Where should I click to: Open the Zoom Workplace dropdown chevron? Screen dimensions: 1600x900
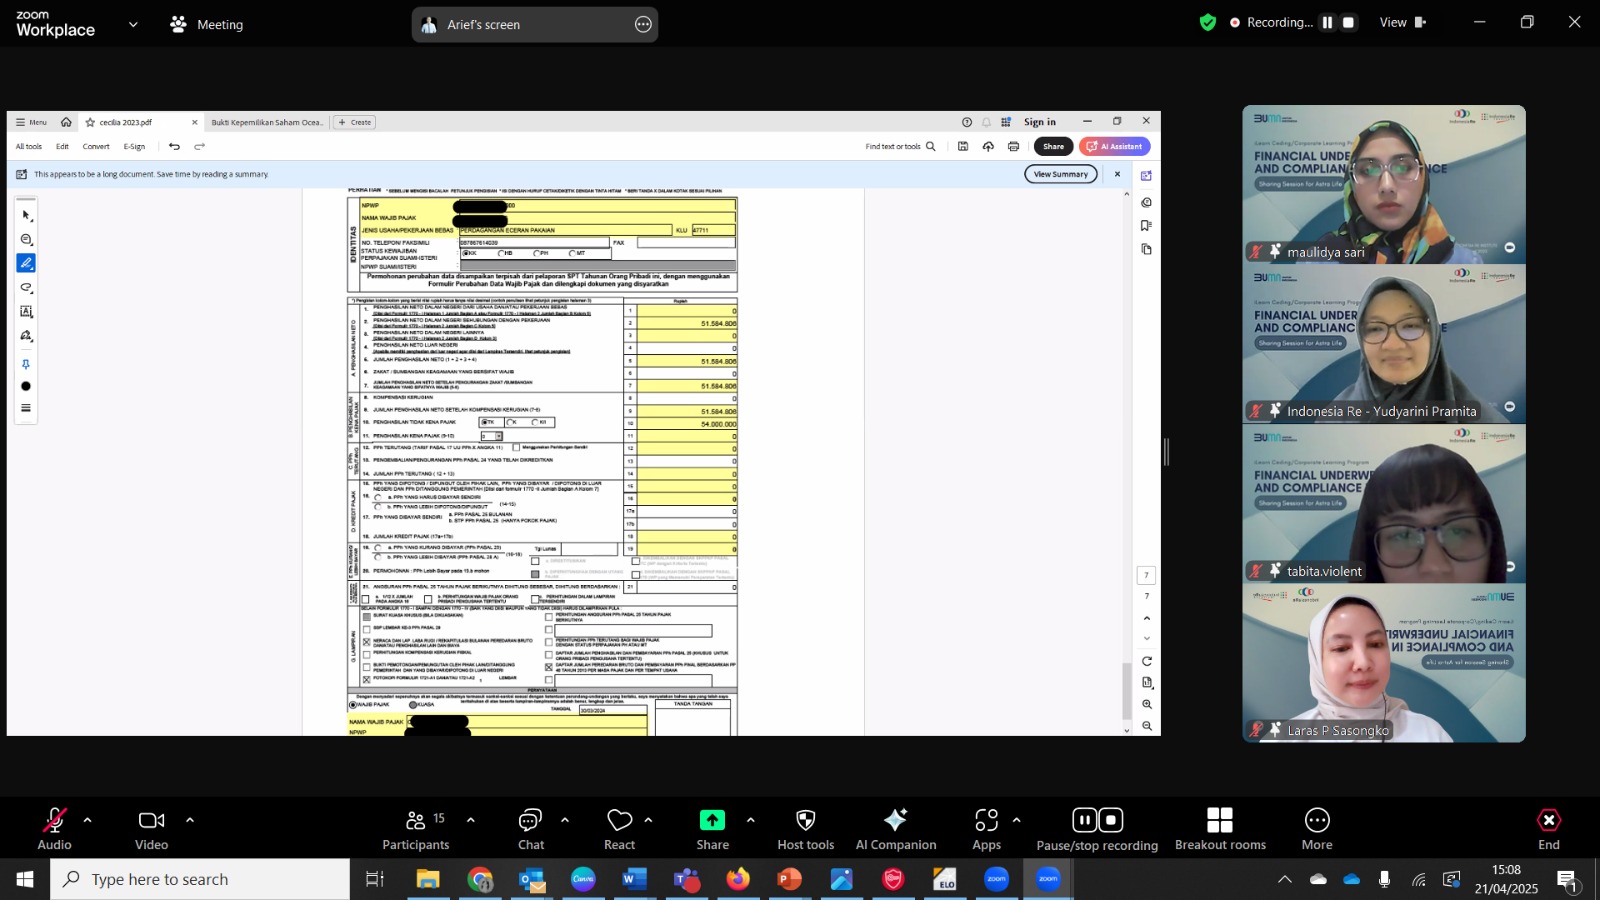pyautogui.click(x=133, y=24)
